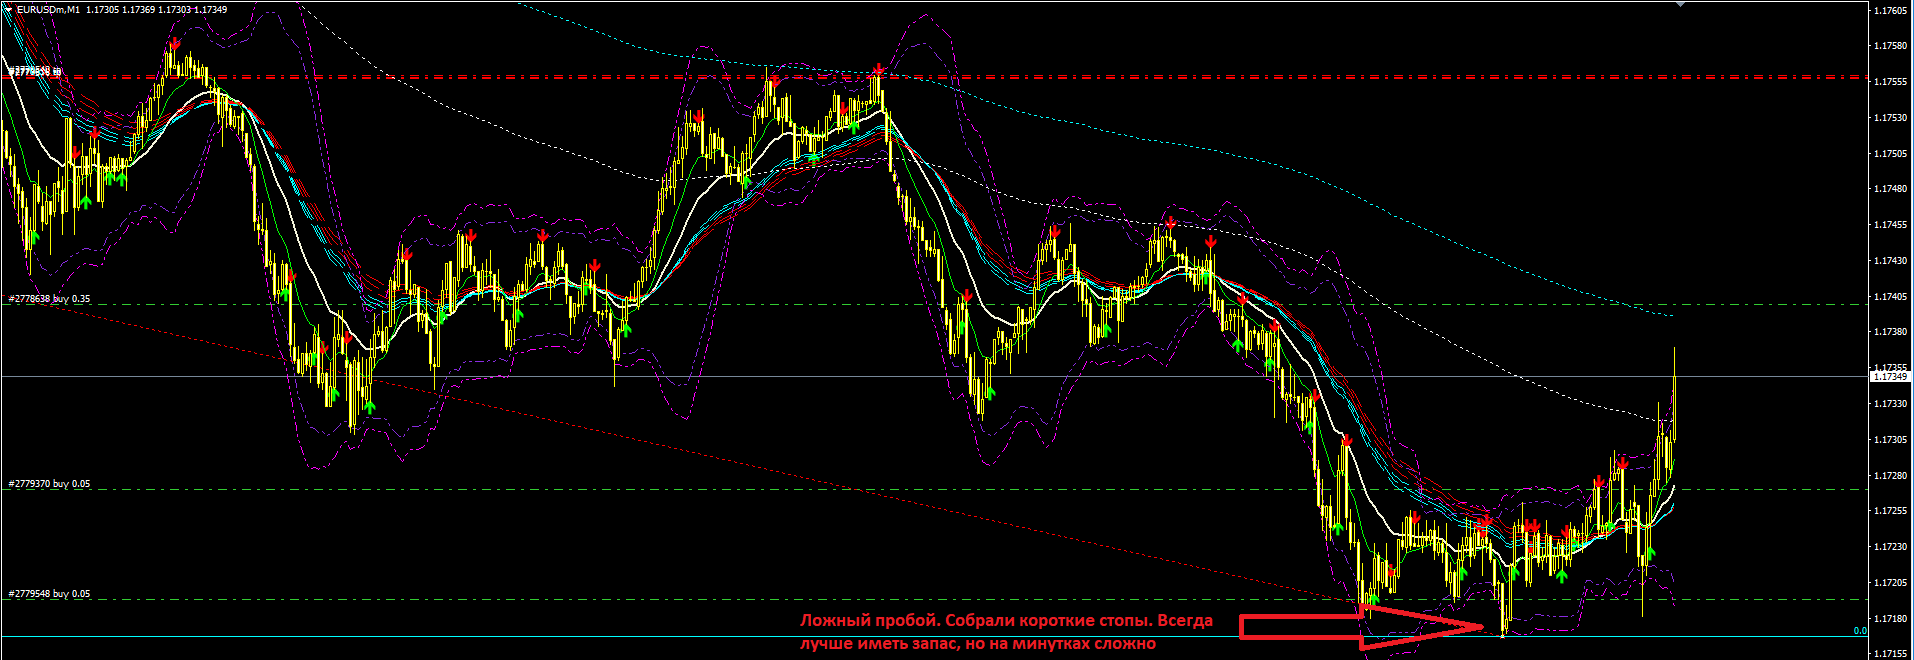The image size is (1914, 660).
Task: Open the one-click trading arrow beside EURUSDm
Action: (x=8, y=9)
